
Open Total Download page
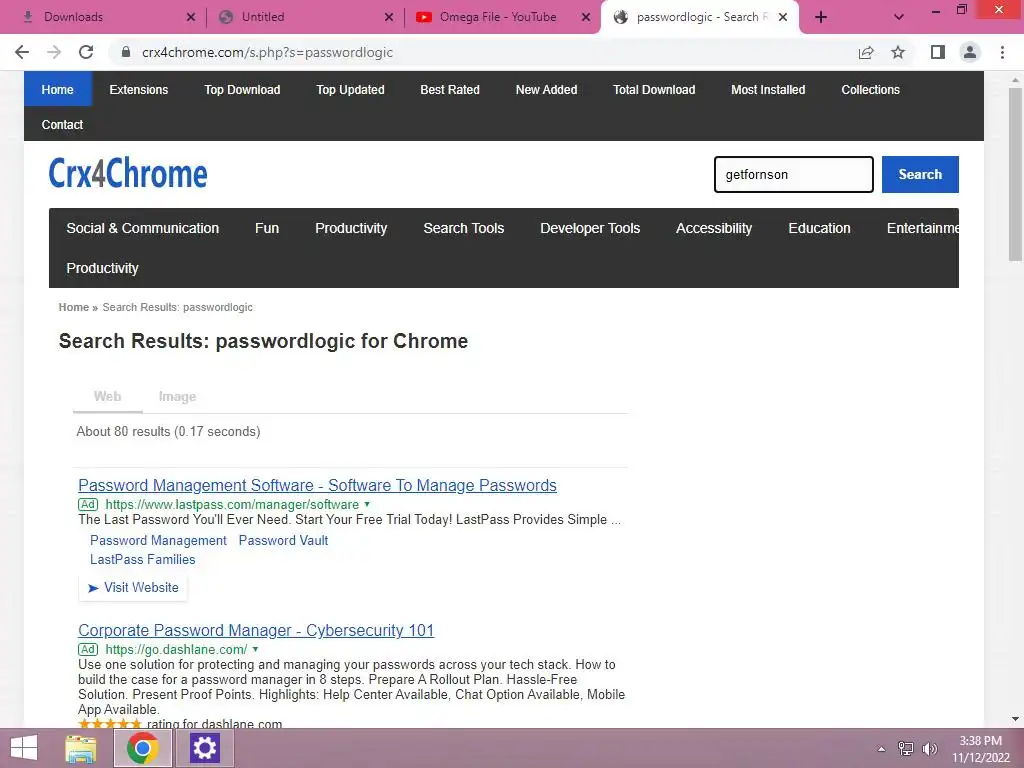point(654,89)
